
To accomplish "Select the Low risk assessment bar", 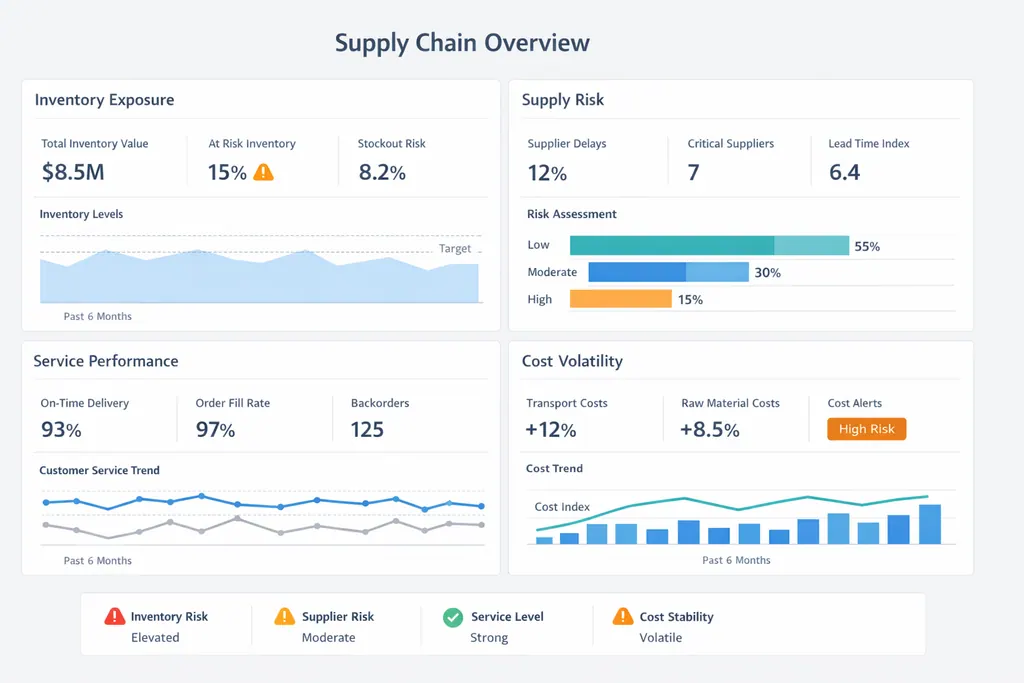I will pyautogui.click(x=708, y=246).
